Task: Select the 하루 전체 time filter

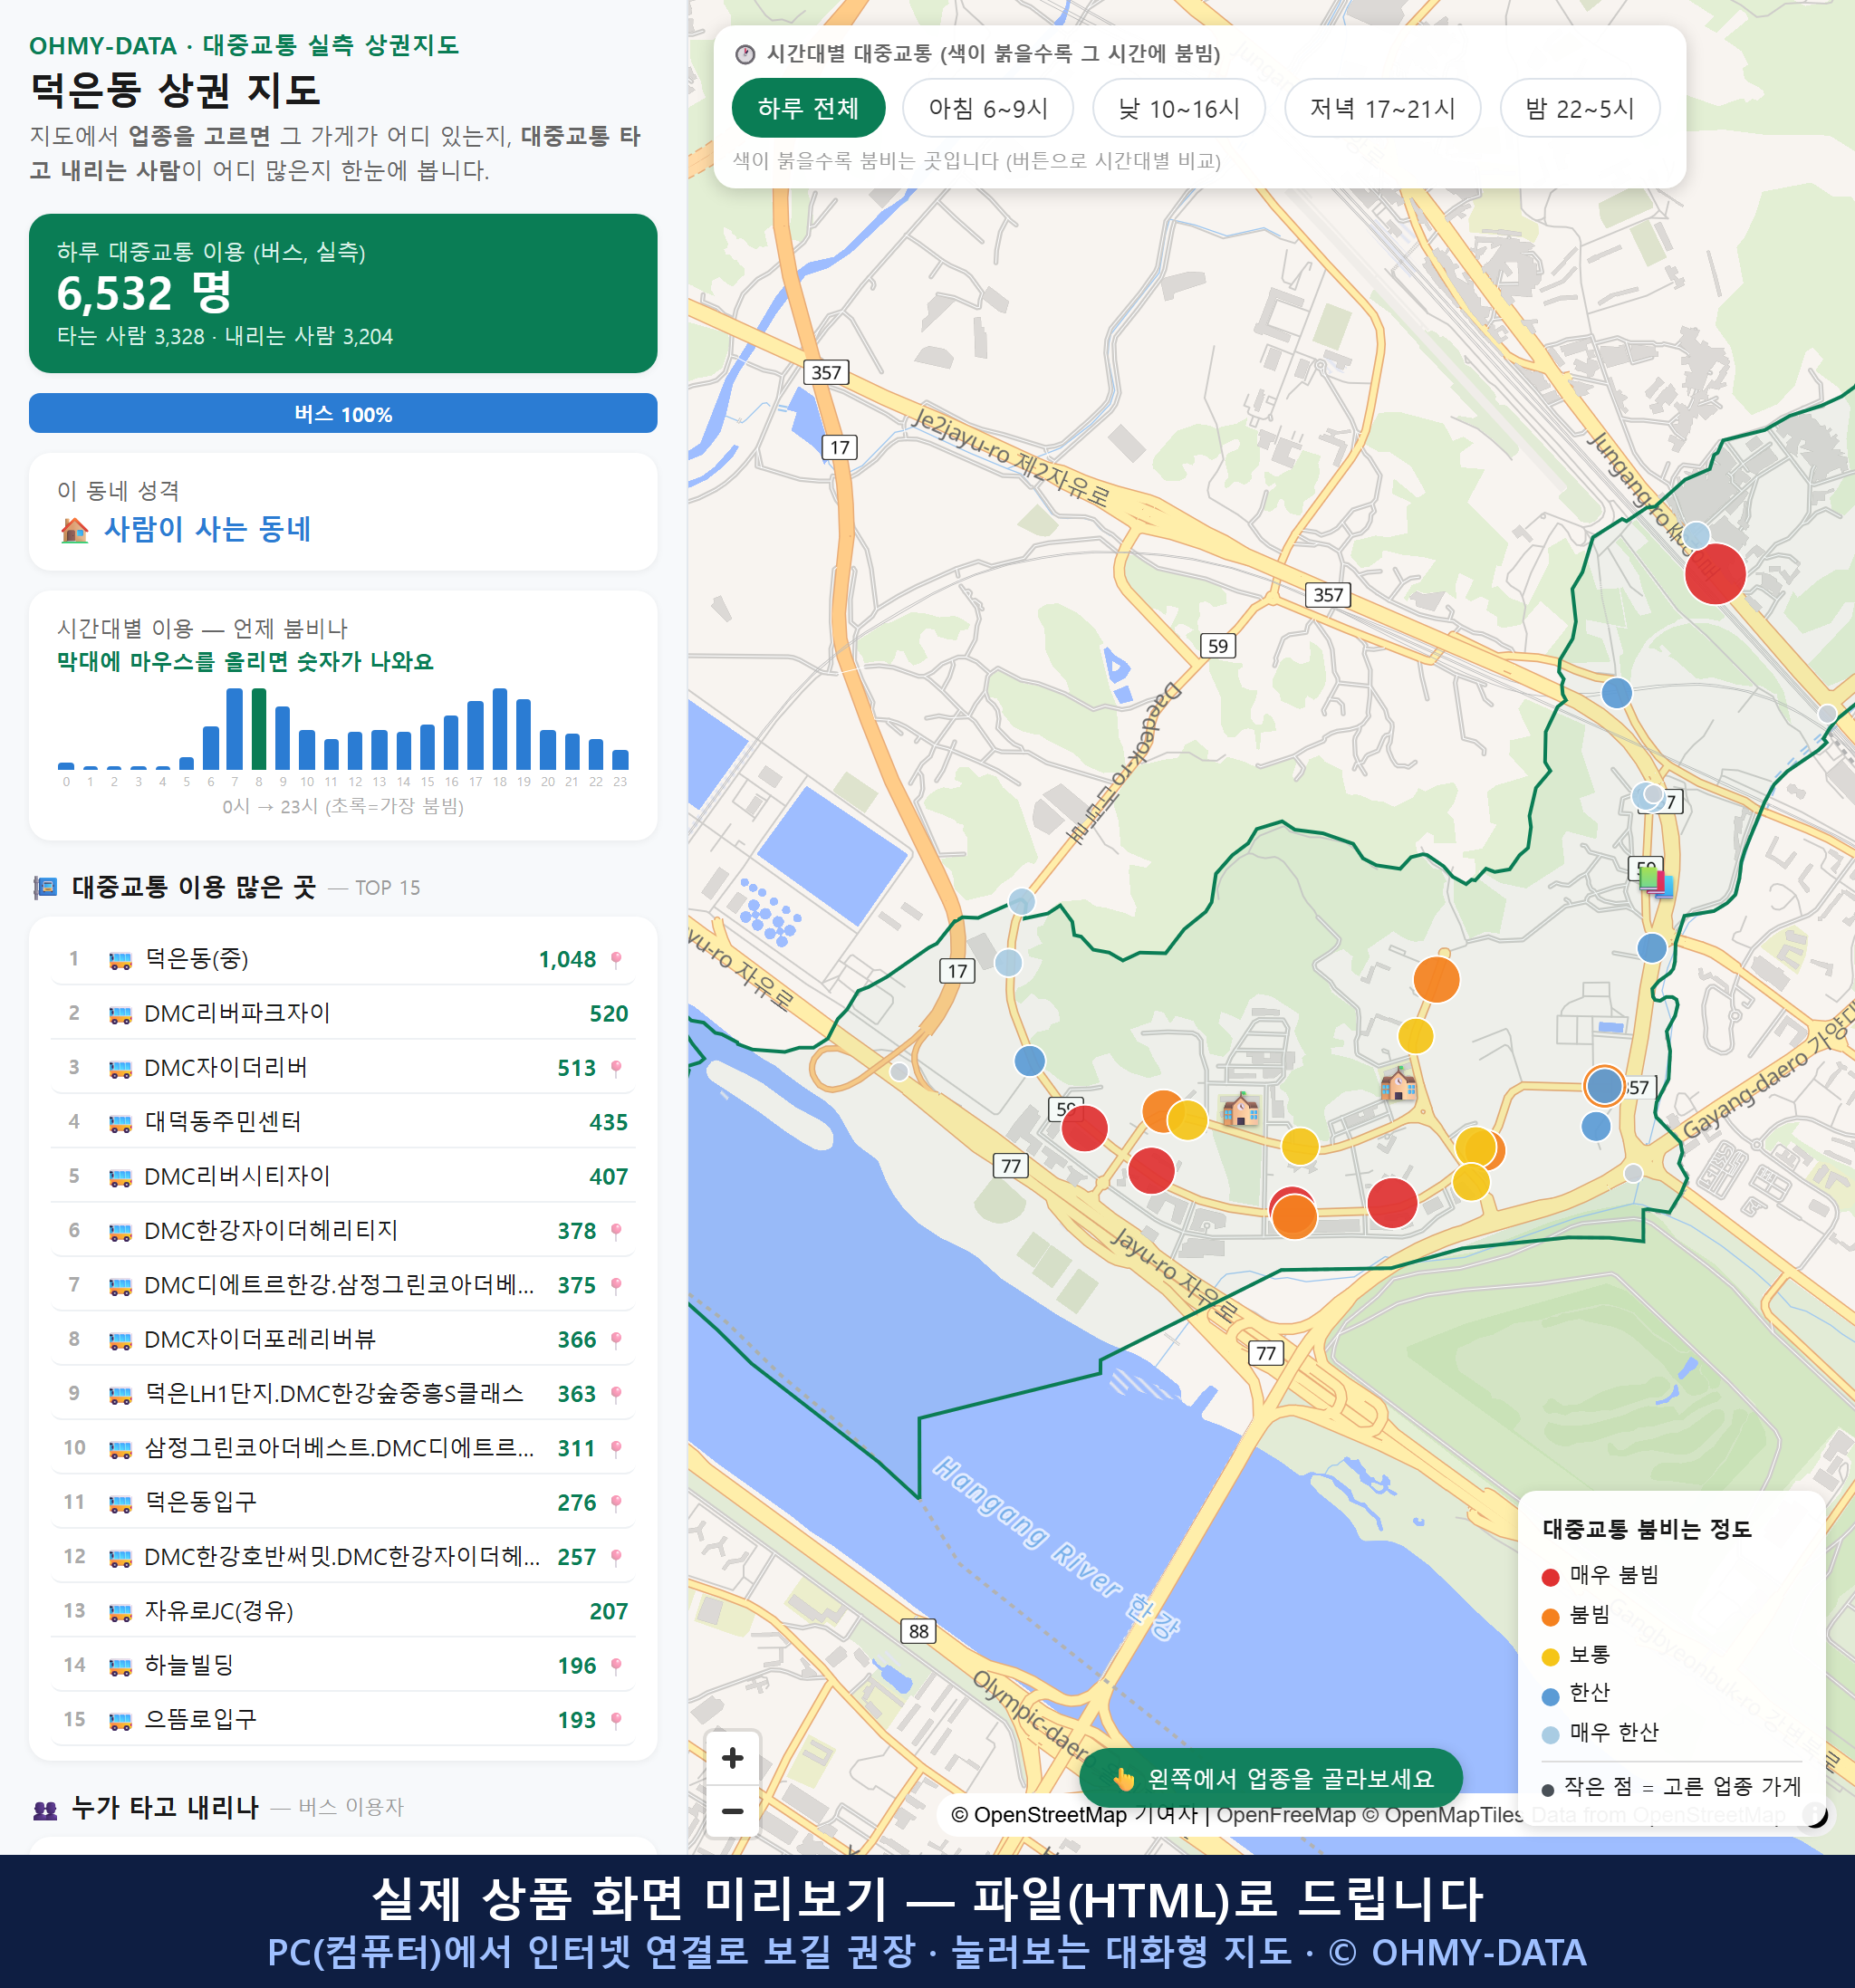Action: coord(808,108)
